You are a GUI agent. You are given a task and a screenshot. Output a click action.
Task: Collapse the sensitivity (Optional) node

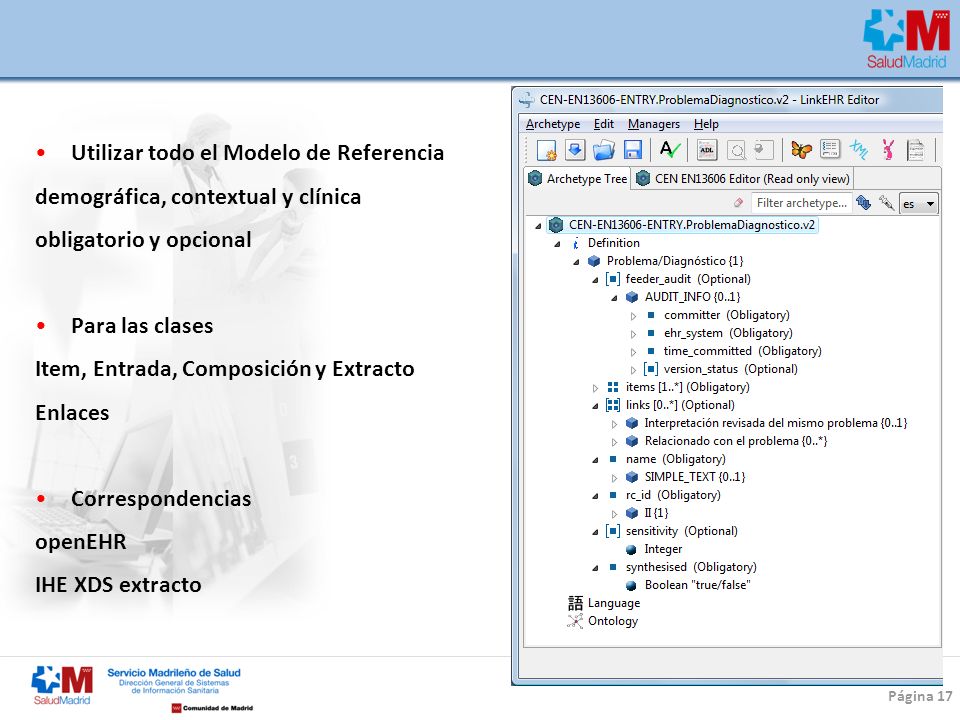(x=595, y=532)
